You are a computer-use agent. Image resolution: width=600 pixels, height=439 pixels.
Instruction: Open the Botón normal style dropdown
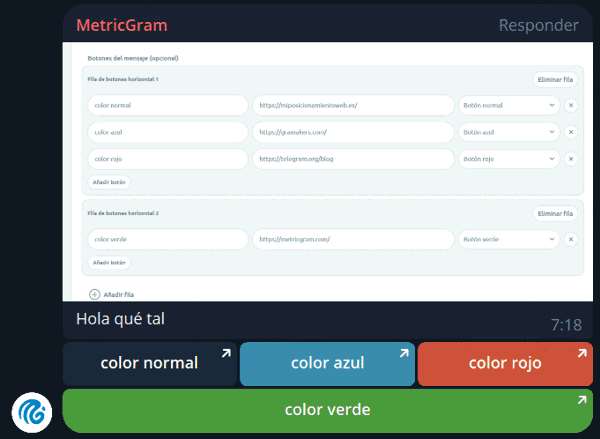[509, 105]
